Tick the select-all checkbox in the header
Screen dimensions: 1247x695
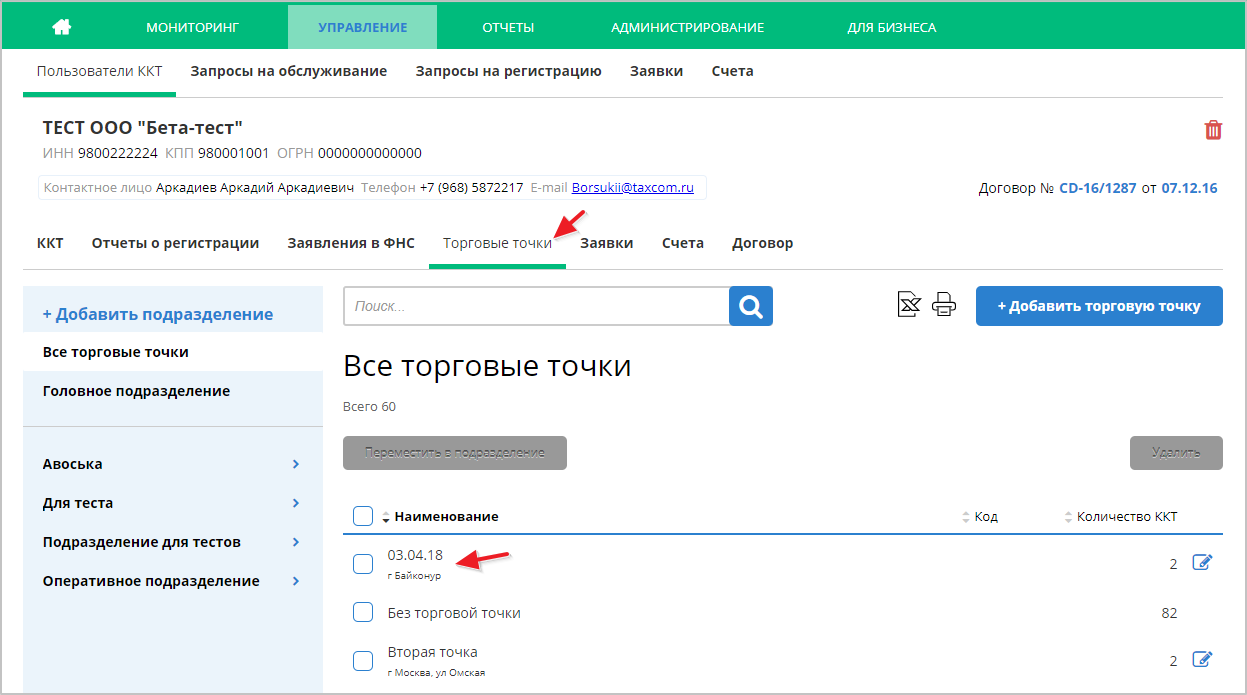pos(363,516)
